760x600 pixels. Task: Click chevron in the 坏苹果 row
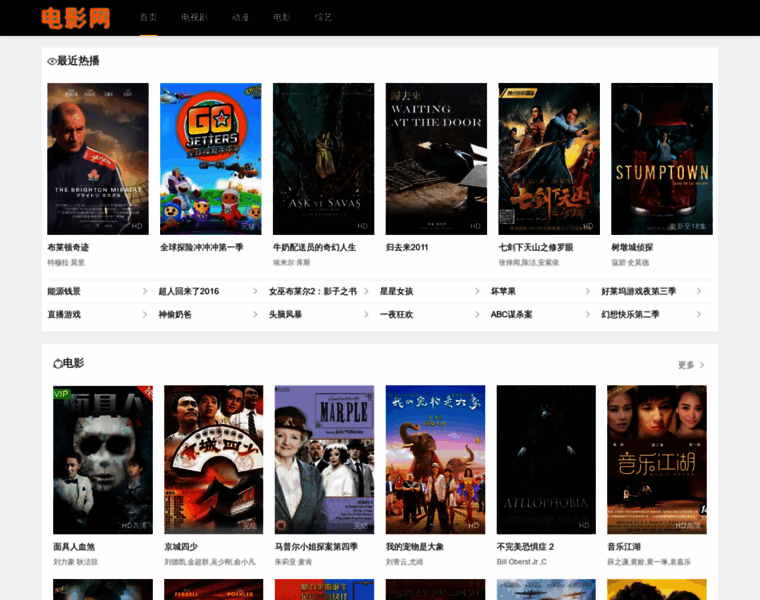coord(587,291)
